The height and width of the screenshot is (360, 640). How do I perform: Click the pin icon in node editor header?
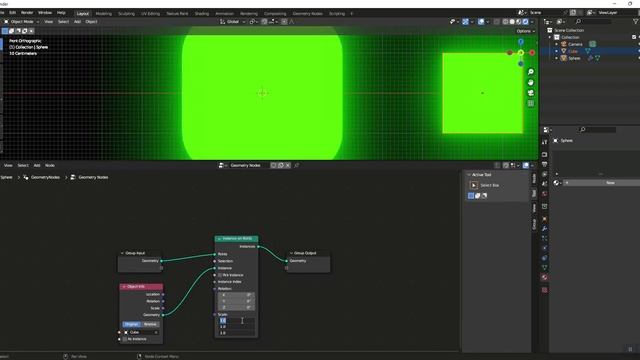[x=297, y=165]
